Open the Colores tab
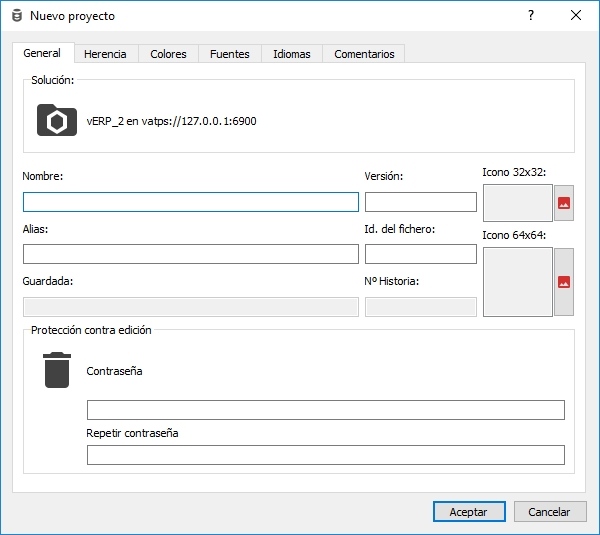The image size is (600, 535). [168, 54]
